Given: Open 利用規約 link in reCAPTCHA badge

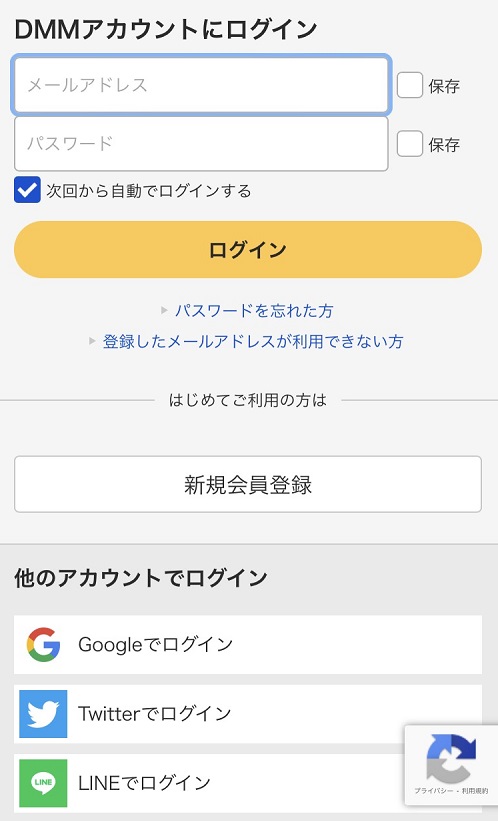Looking at the screenshot, I should 475,791.
